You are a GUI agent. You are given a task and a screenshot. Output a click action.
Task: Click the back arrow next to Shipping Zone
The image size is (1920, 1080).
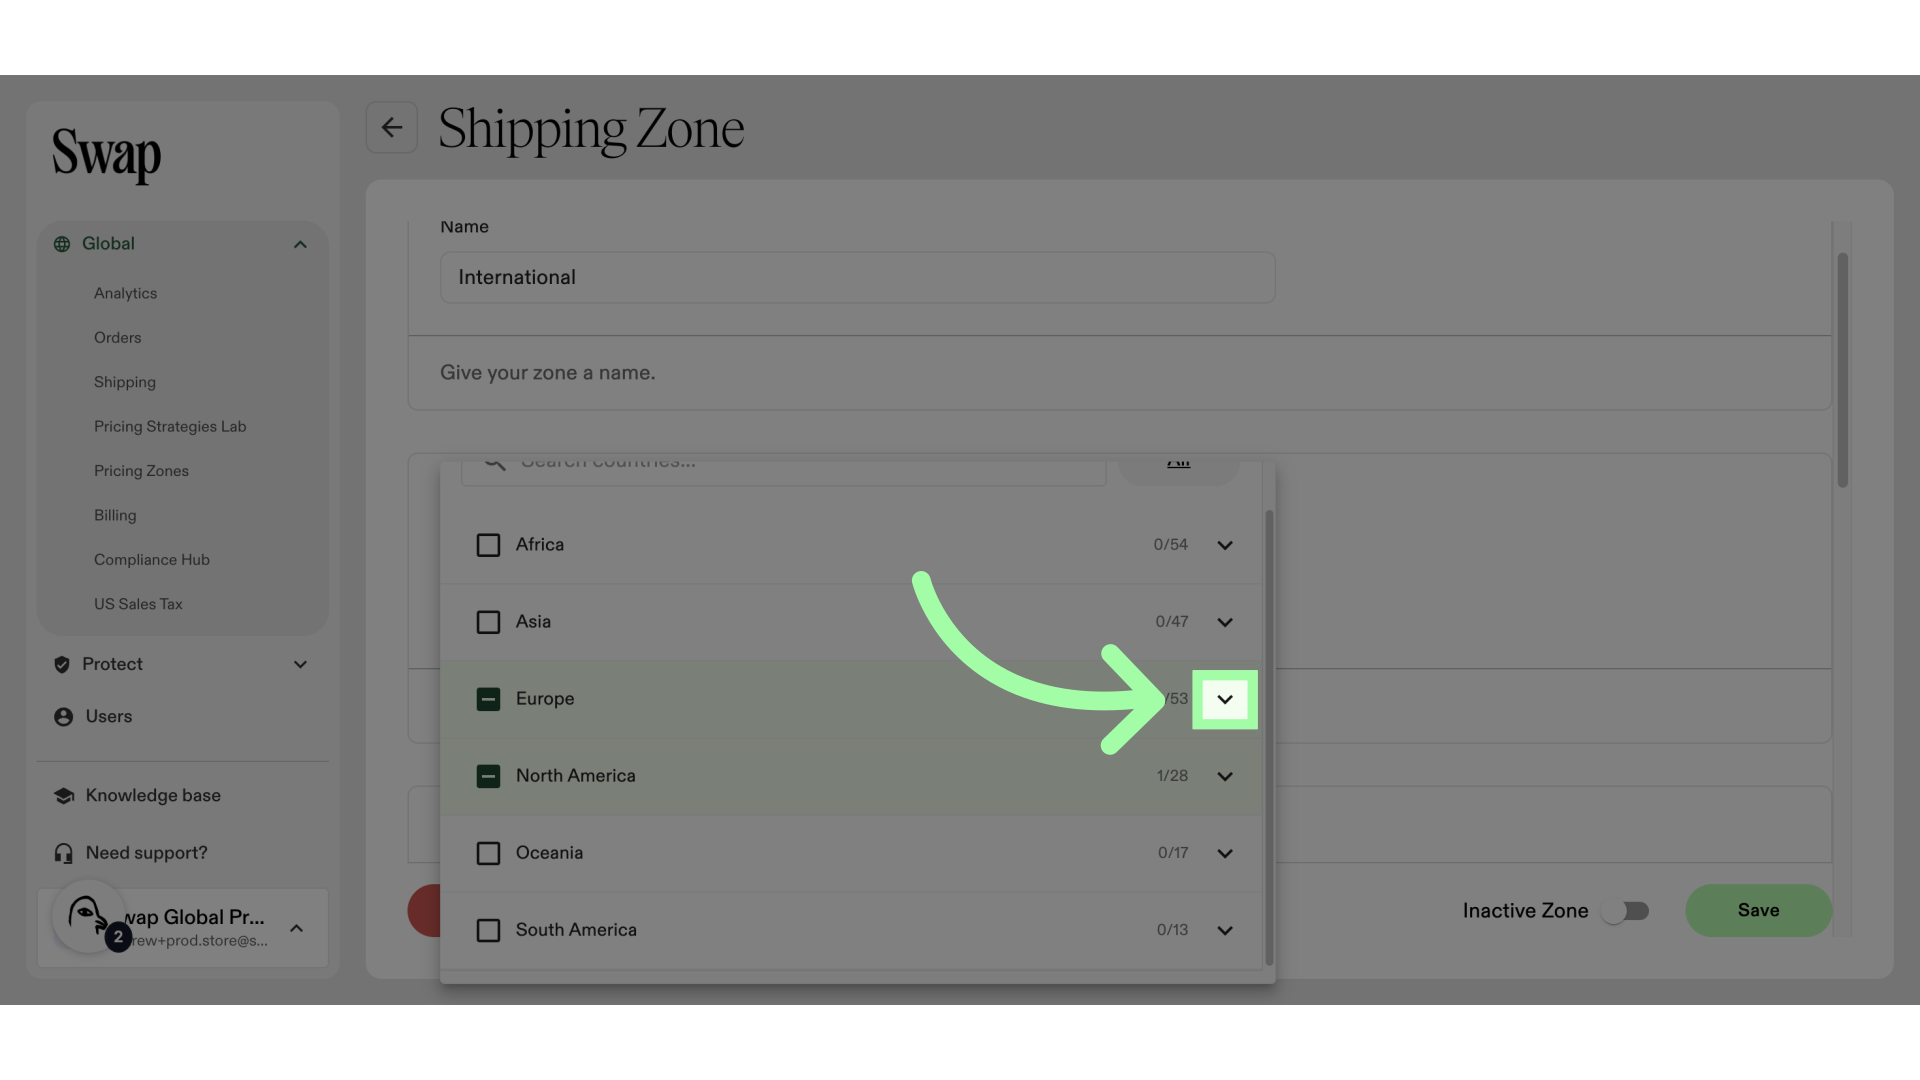pyautogui.click(x=391, y=128)
